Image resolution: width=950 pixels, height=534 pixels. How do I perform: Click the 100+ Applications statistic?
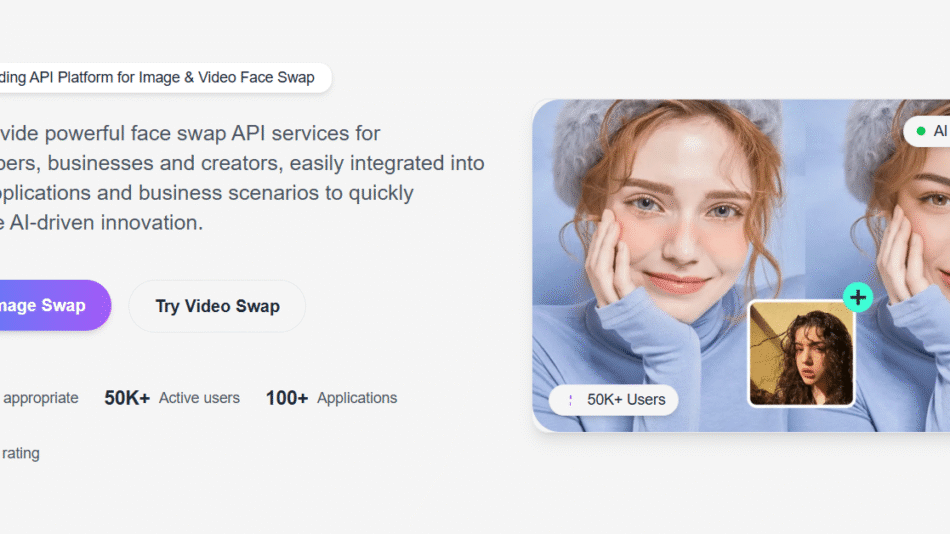(331, 398)
